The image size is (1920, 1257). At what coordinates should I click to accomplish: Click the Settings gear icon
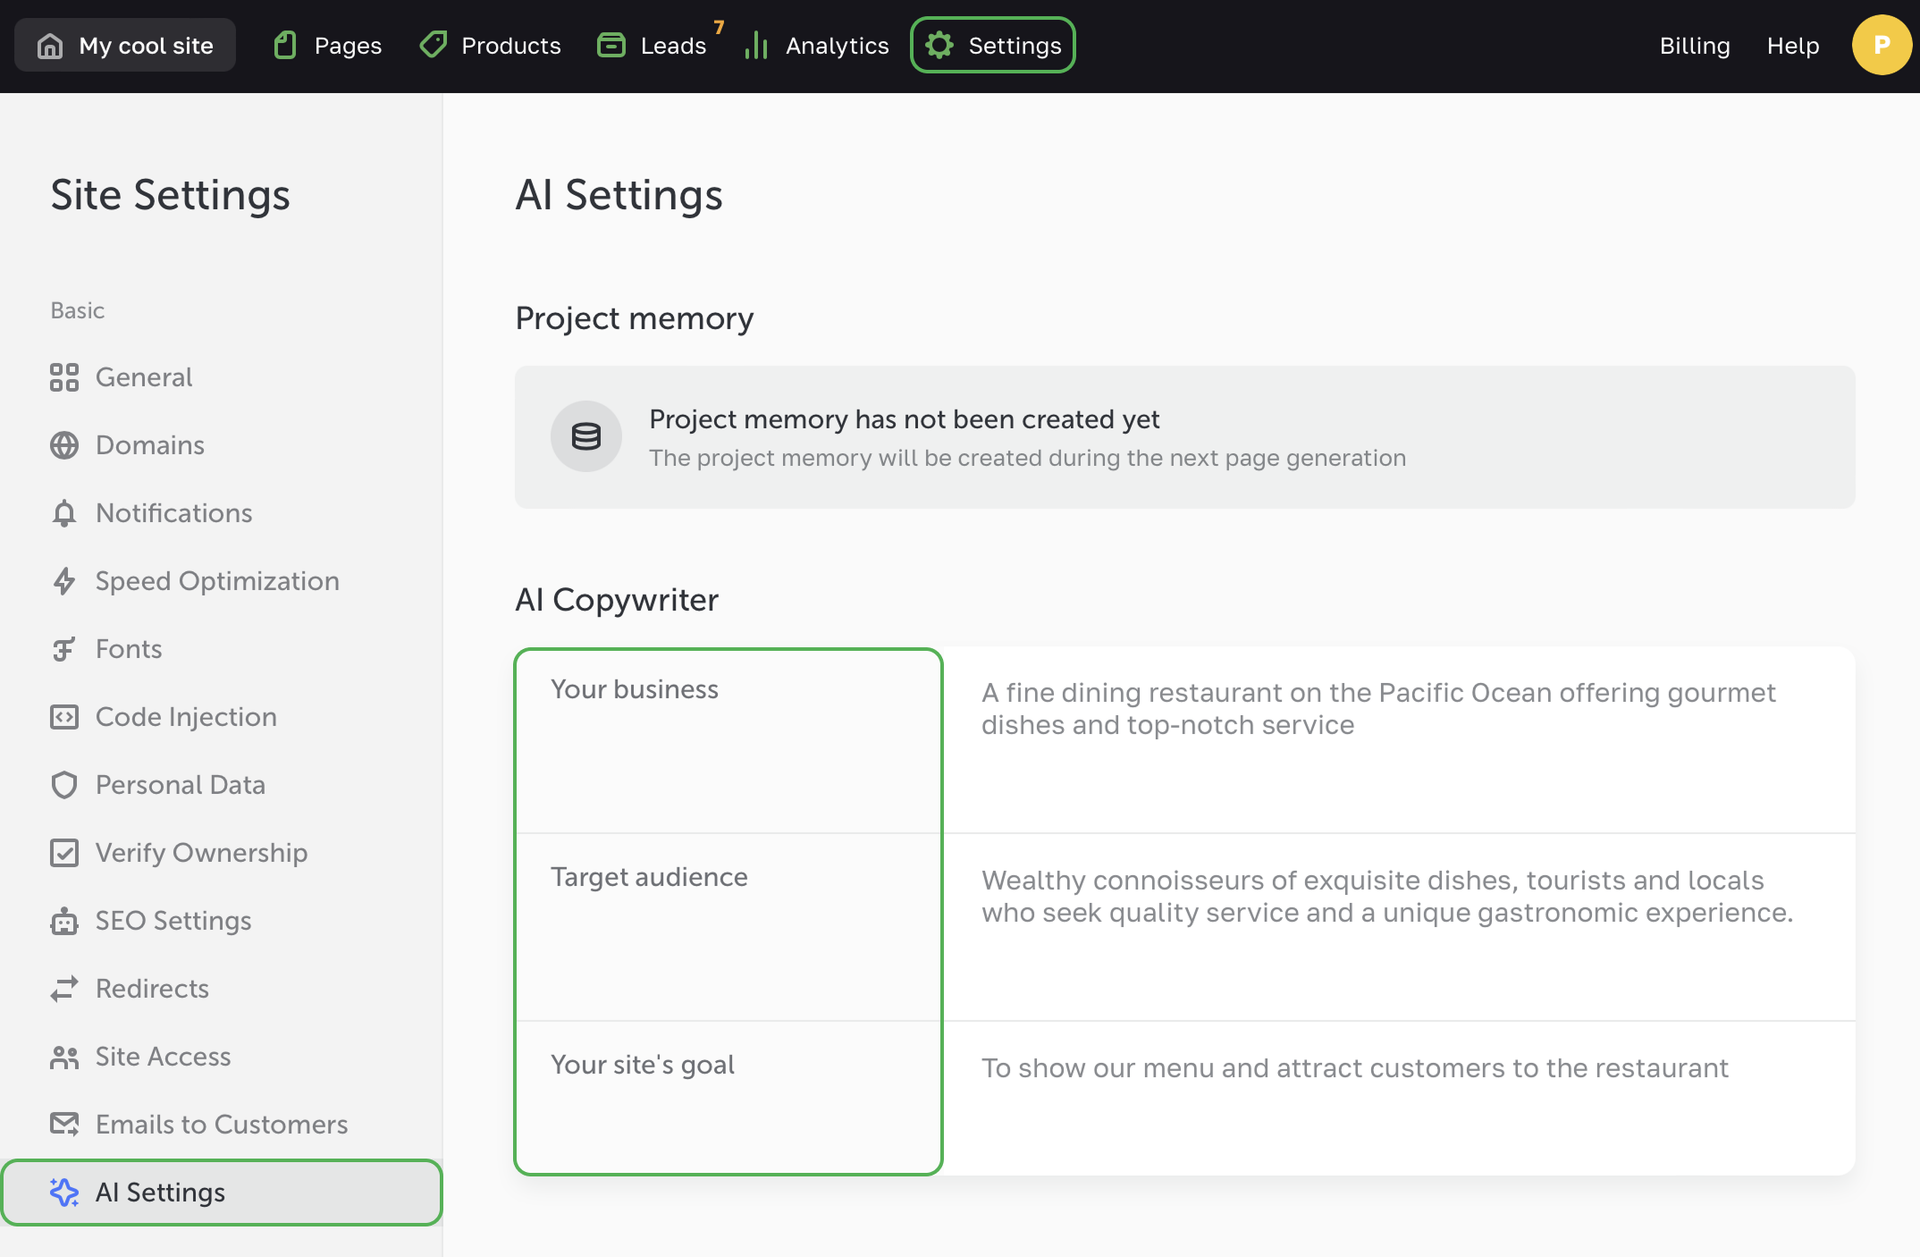939,45
